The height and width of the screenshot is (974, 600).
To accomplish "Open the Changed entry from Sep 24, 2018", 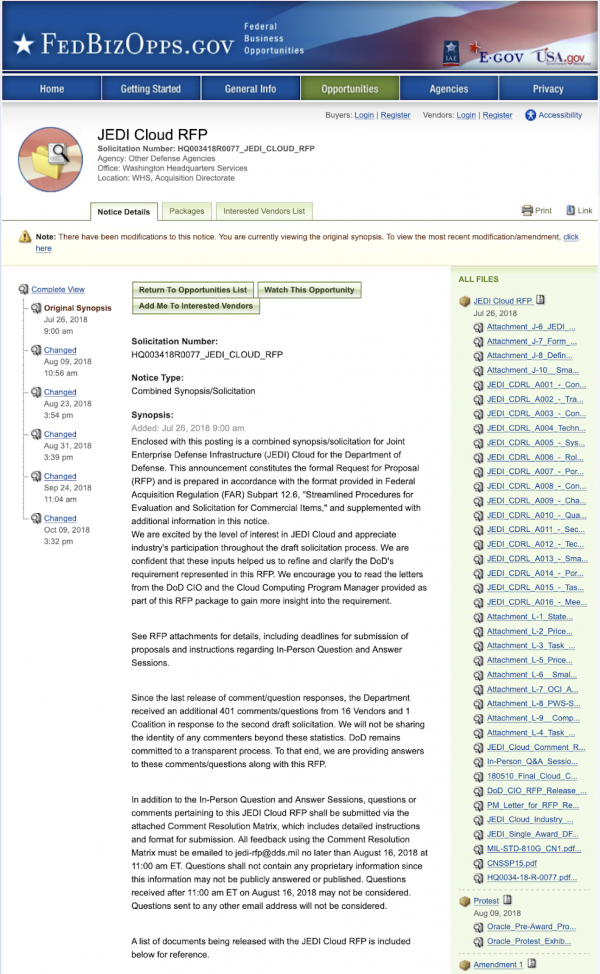I will click(60, 476).
